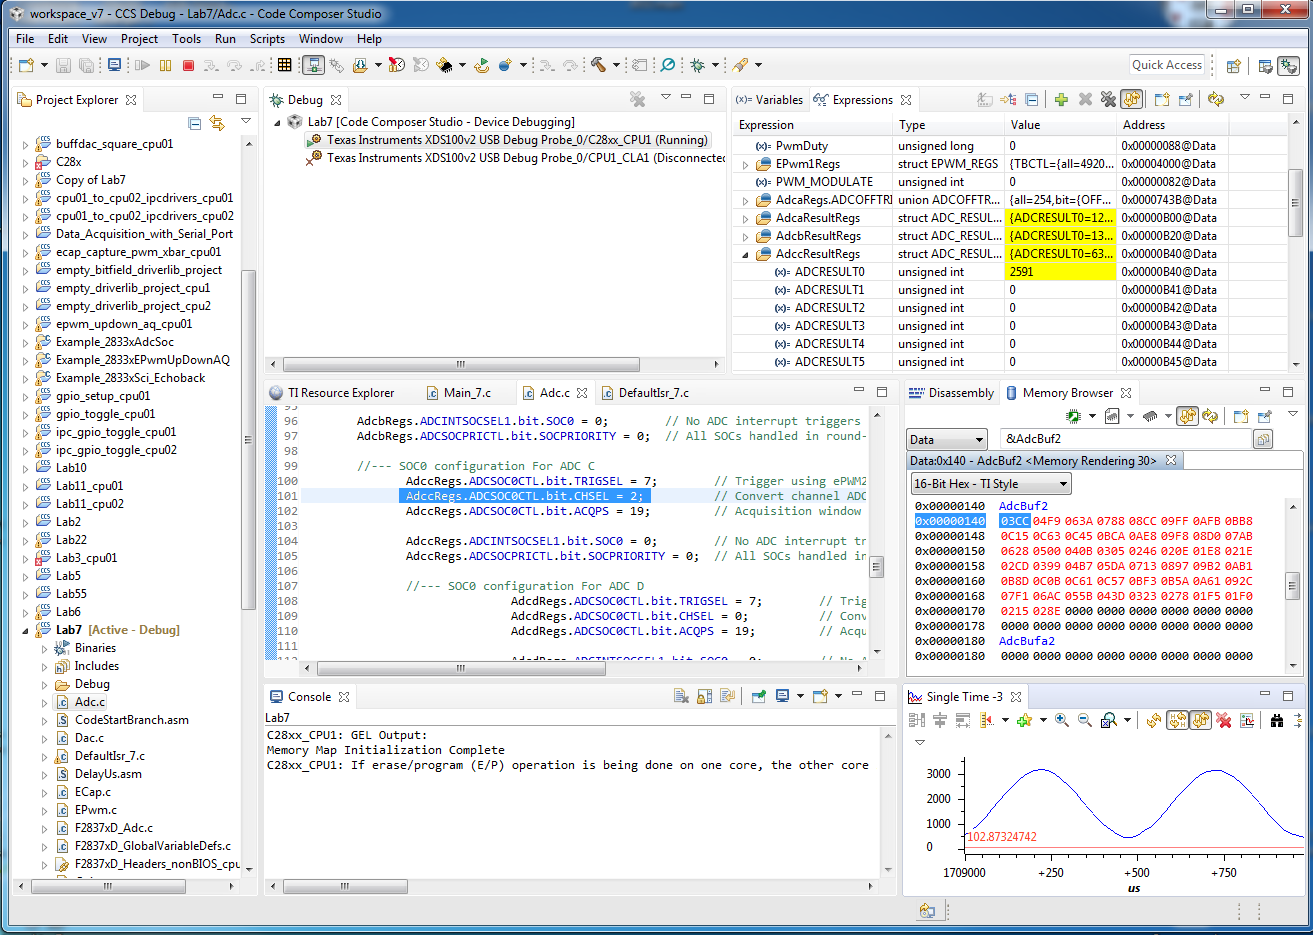1313x935 pixels.
Task: Toggle Continuous Refresh in Memory Browser
Action: click(1187, 416)
